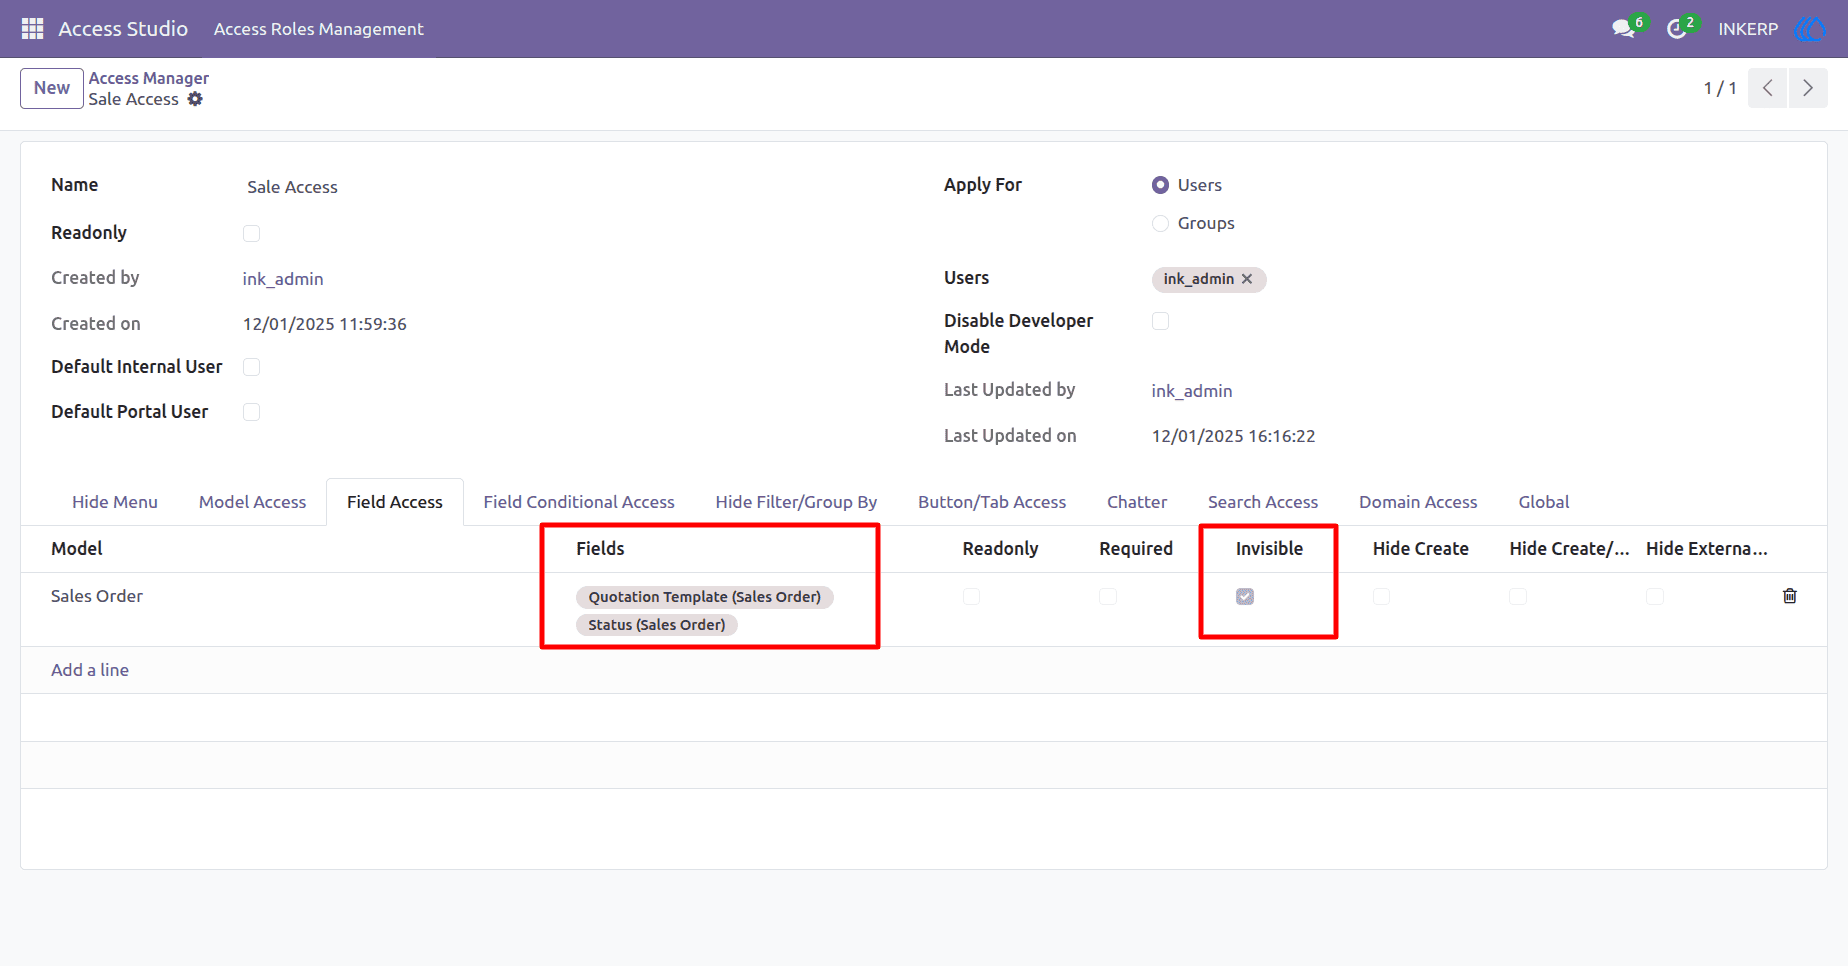The height and width of the screenshot is (966, 1848).
Task: Select the Users radio option
Action: click(x=1160, y=185)
